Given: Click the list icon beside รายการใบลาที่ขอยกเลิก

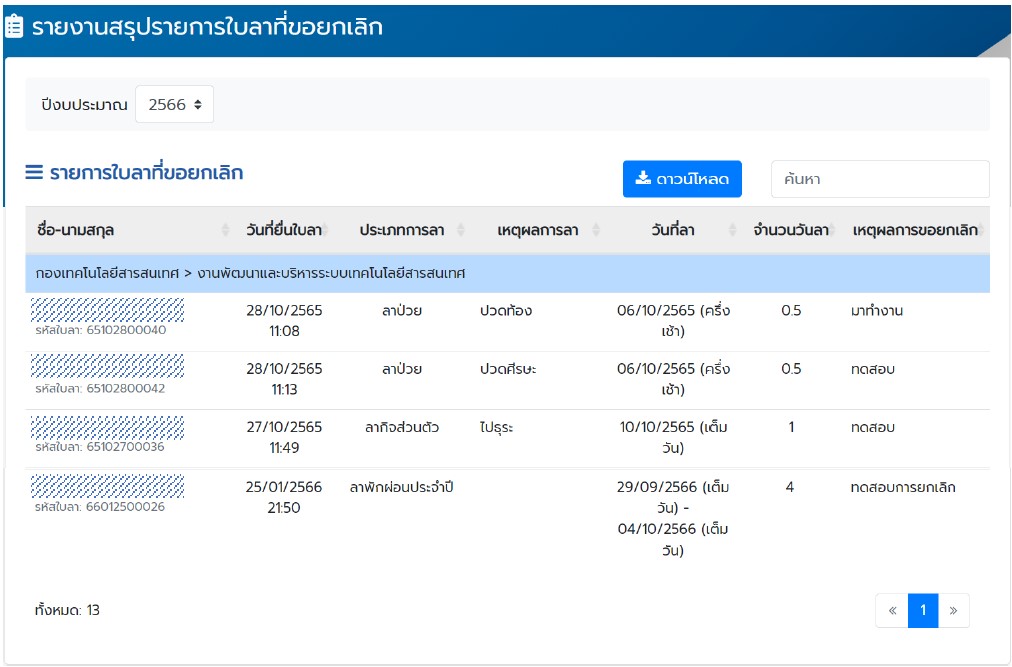Looking at the screenshot, I should click(x=34, y=172).
